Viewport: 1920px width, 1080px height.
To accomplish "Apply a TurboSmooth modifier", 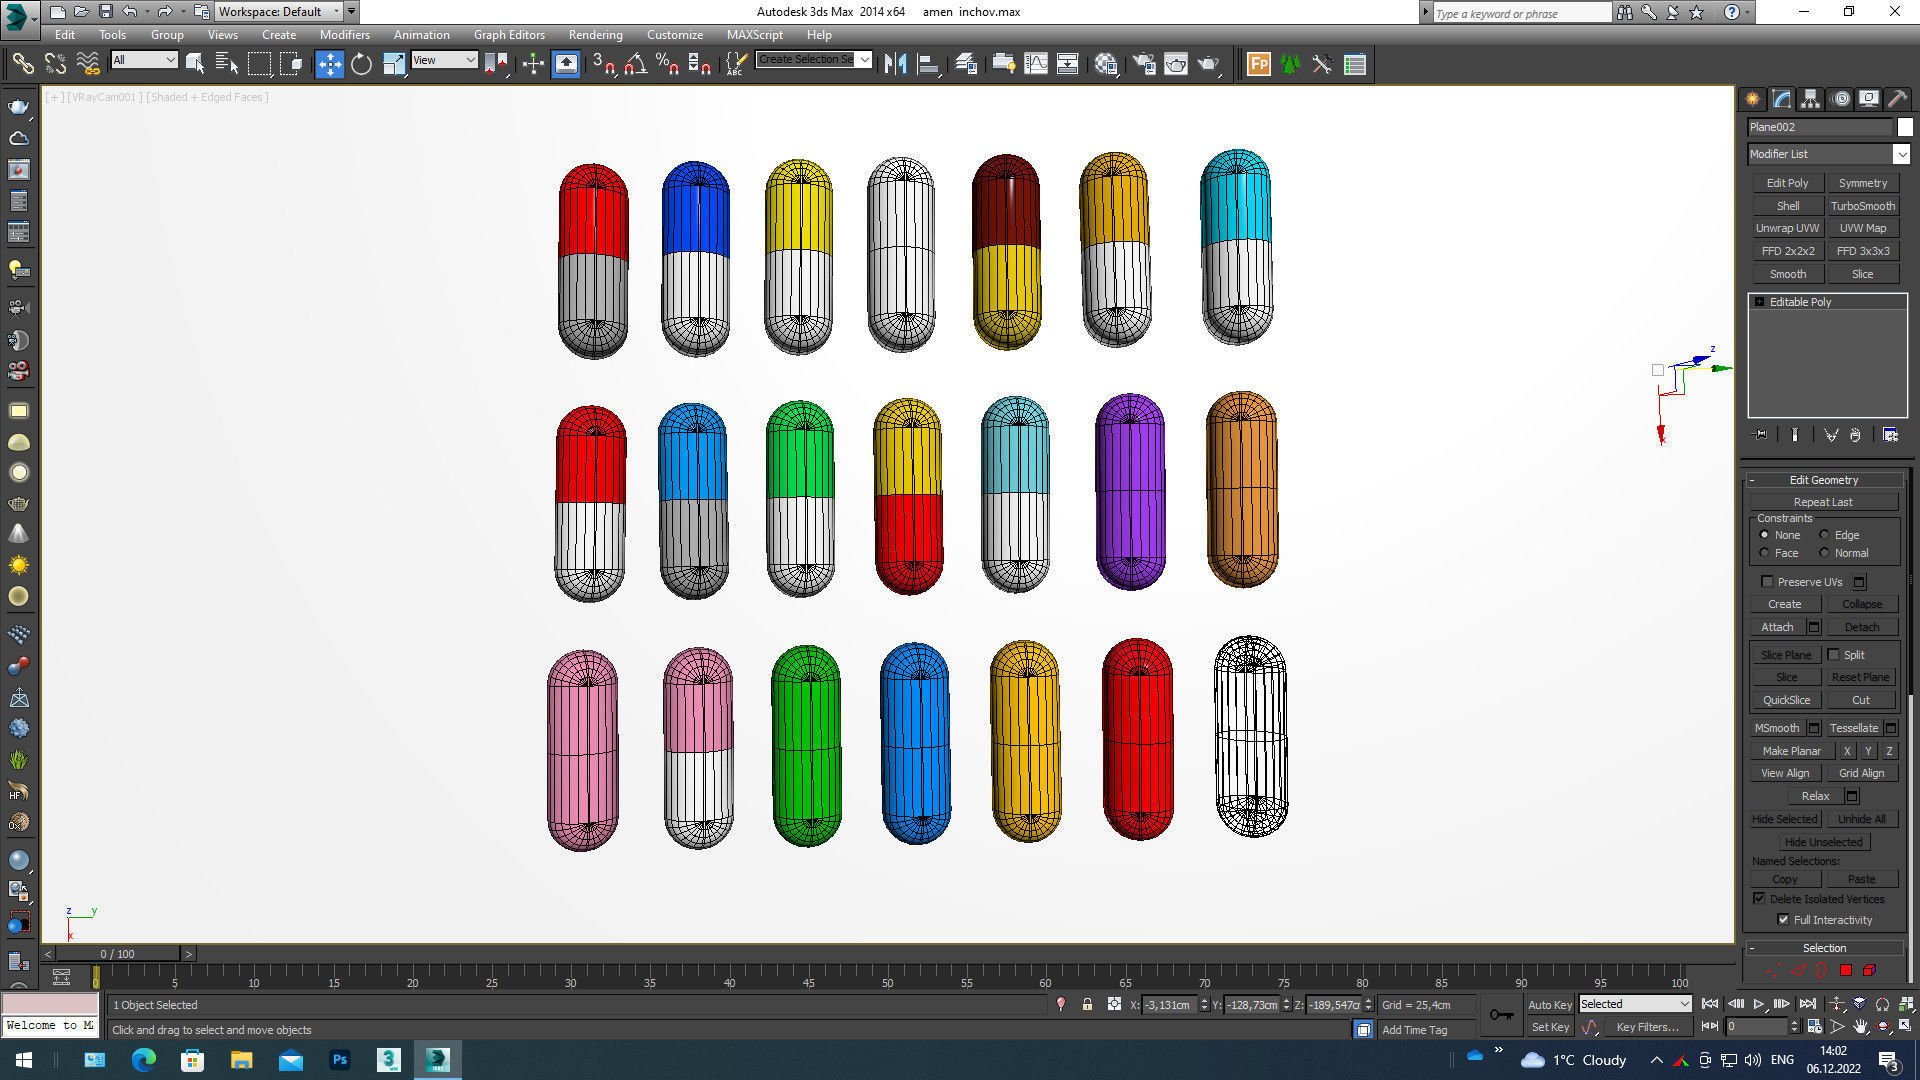I will pos(1862,205).
